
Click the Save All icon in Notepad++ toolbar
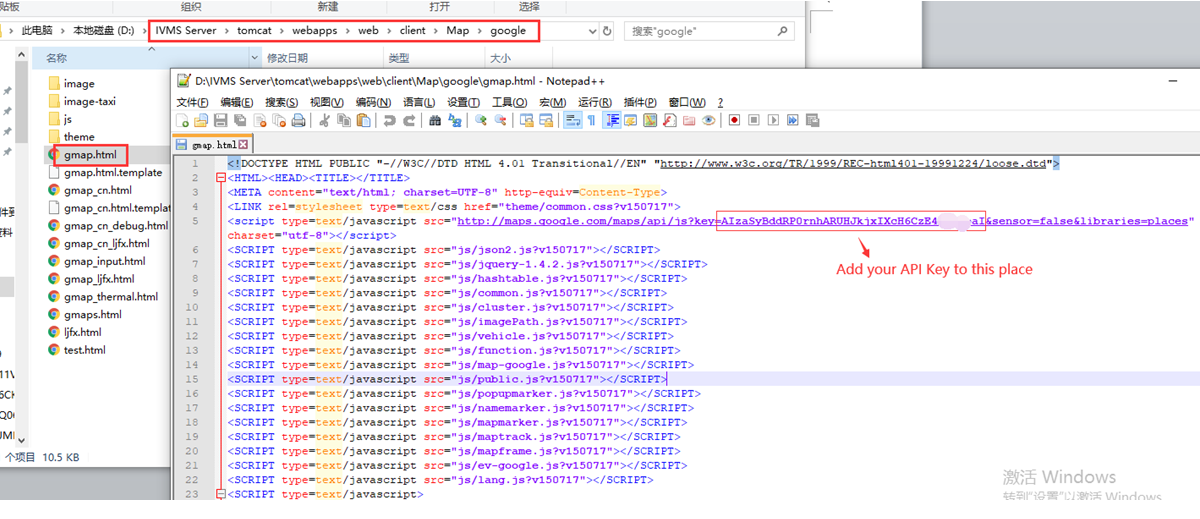[x=239, y=120]
